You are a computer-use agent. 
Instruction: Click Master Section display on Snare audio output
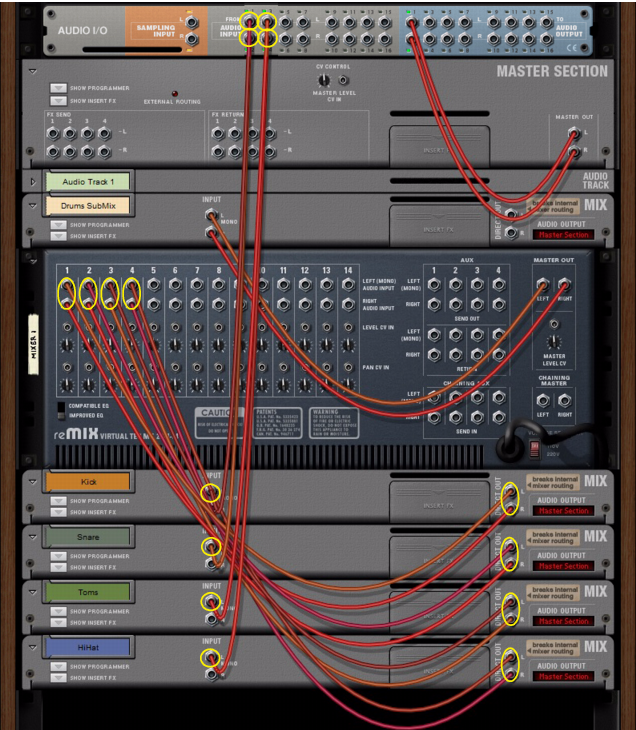563,566
